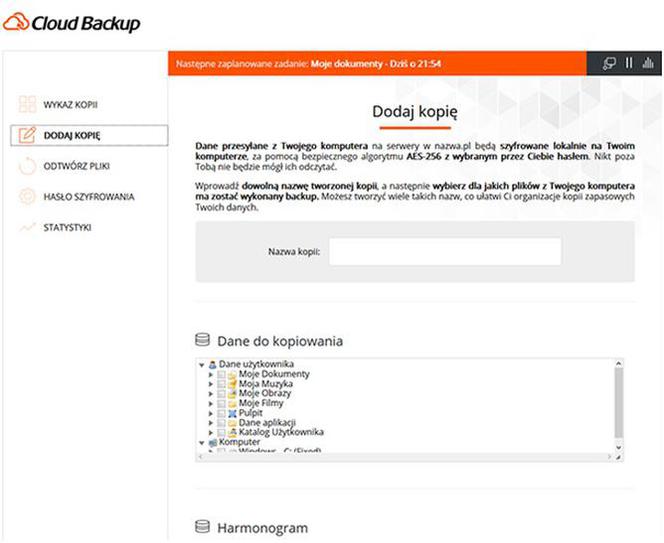Expand the Moje Filmy folder arrow
The height and width of the screenshot is (543, 664).
pos(211,404)
